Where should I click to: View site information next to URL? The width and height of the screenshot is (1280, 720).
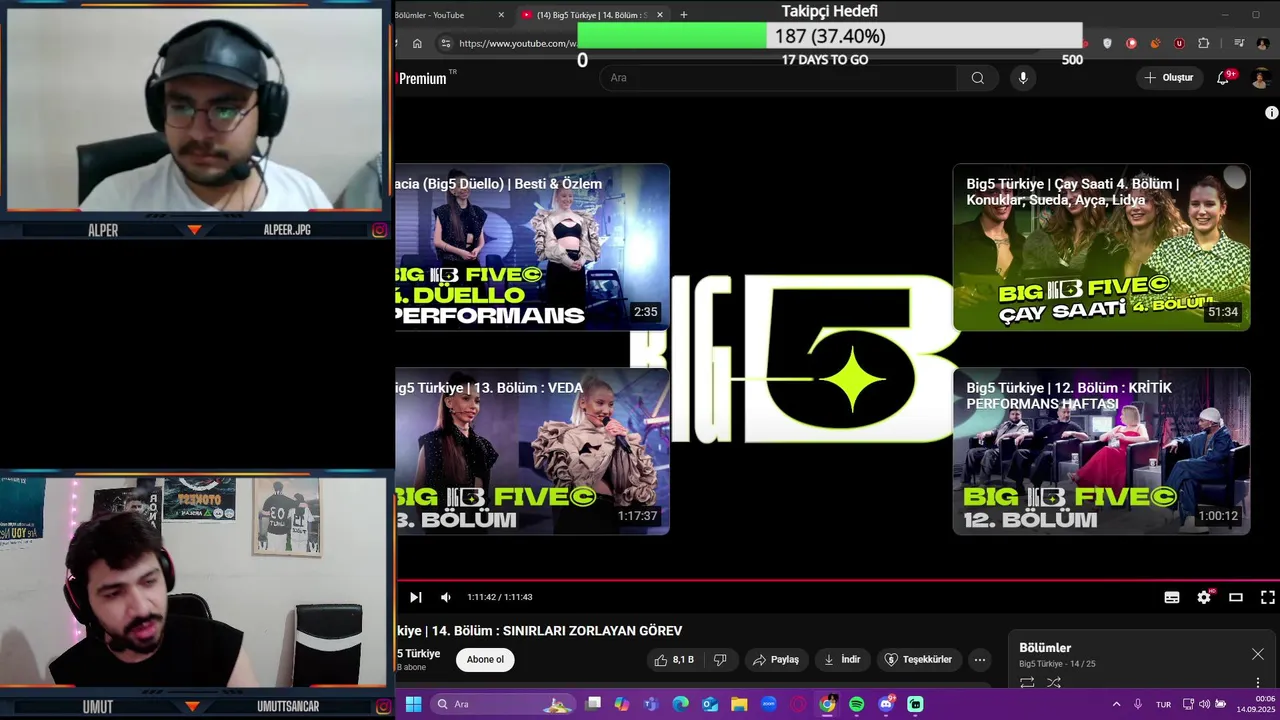tap(446, 43)
